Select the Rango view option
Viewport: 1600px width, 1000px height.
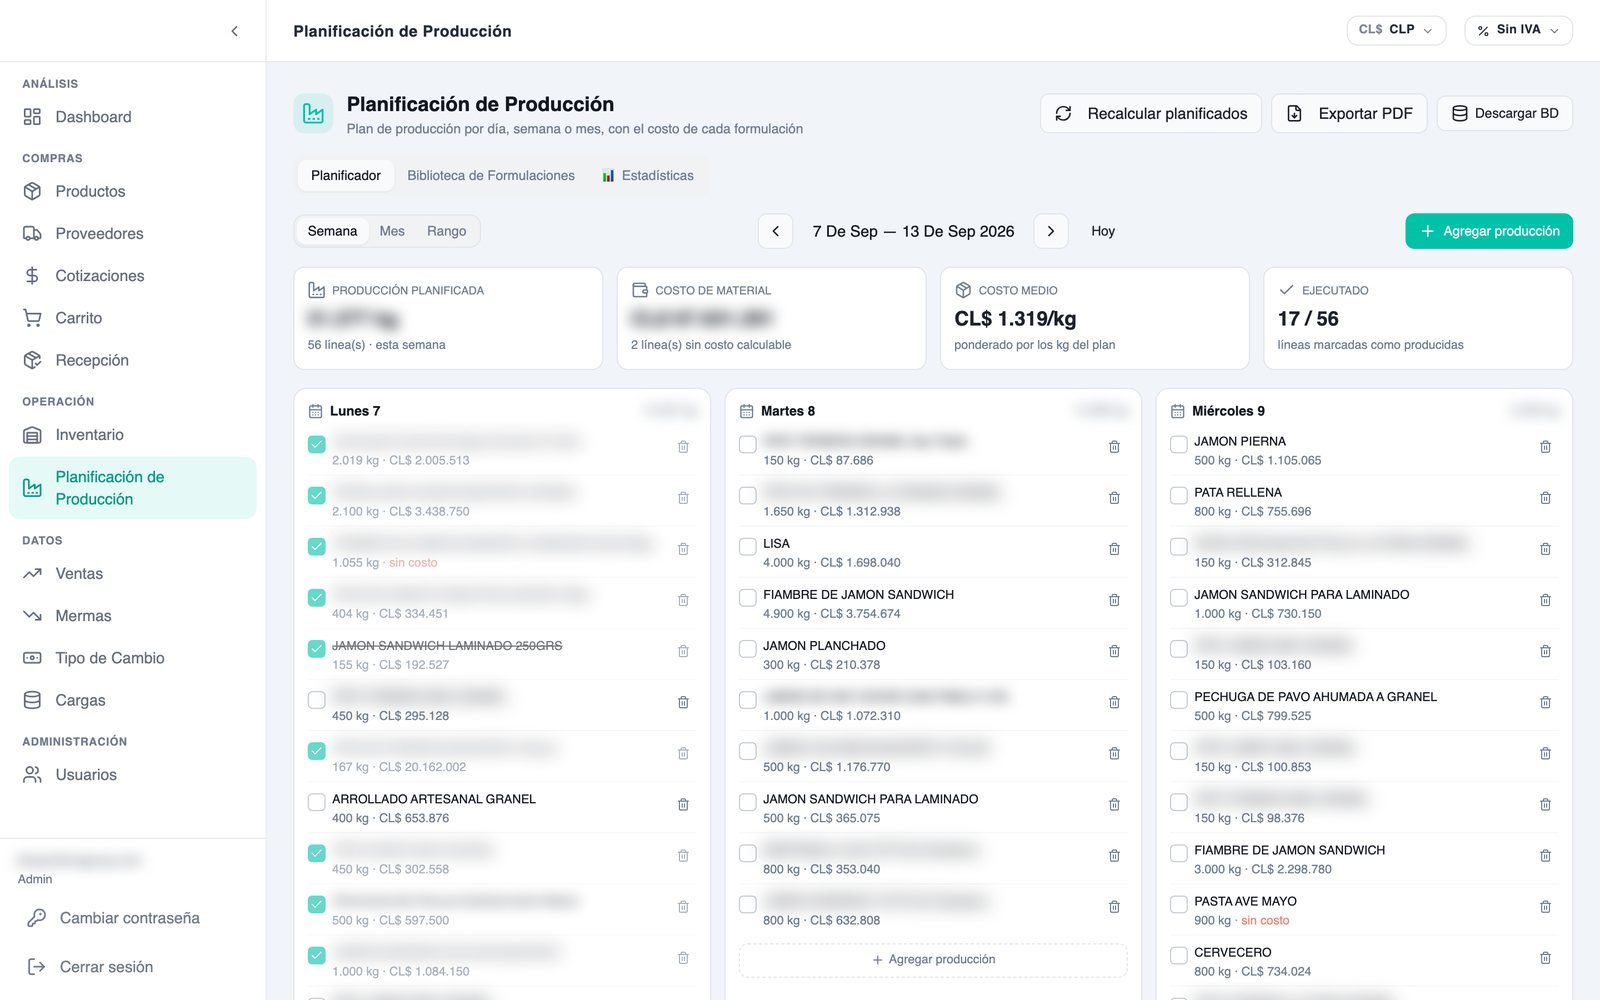click(x=447, y=231)
